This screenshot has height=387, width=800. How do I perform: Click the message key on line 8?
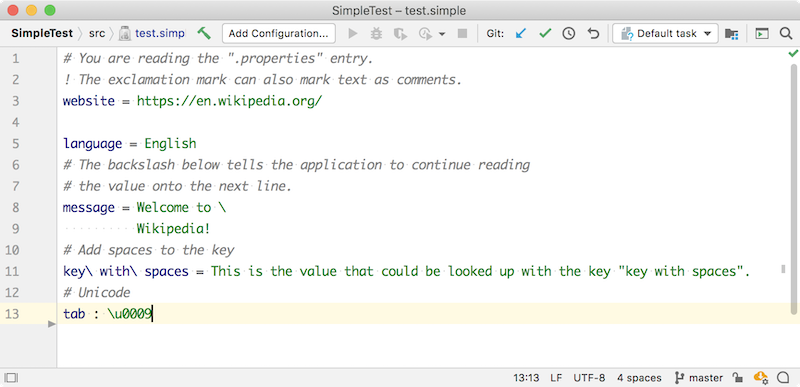[89, 208]
